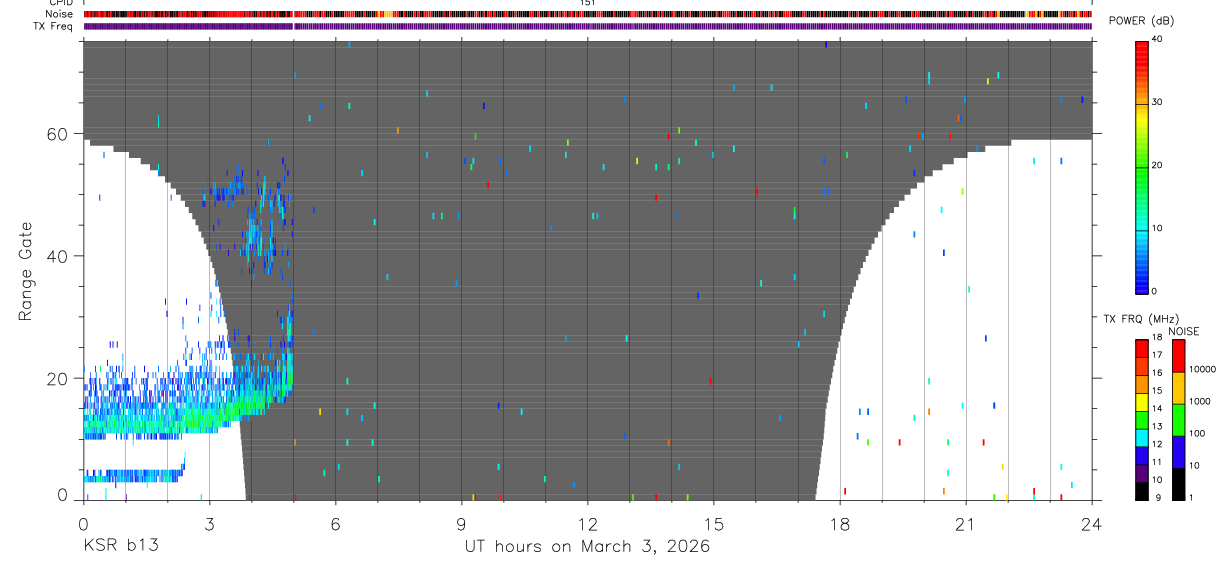Click the Noise row label at top
Viewport: 1228px width, 567px height.
[59, 14]
